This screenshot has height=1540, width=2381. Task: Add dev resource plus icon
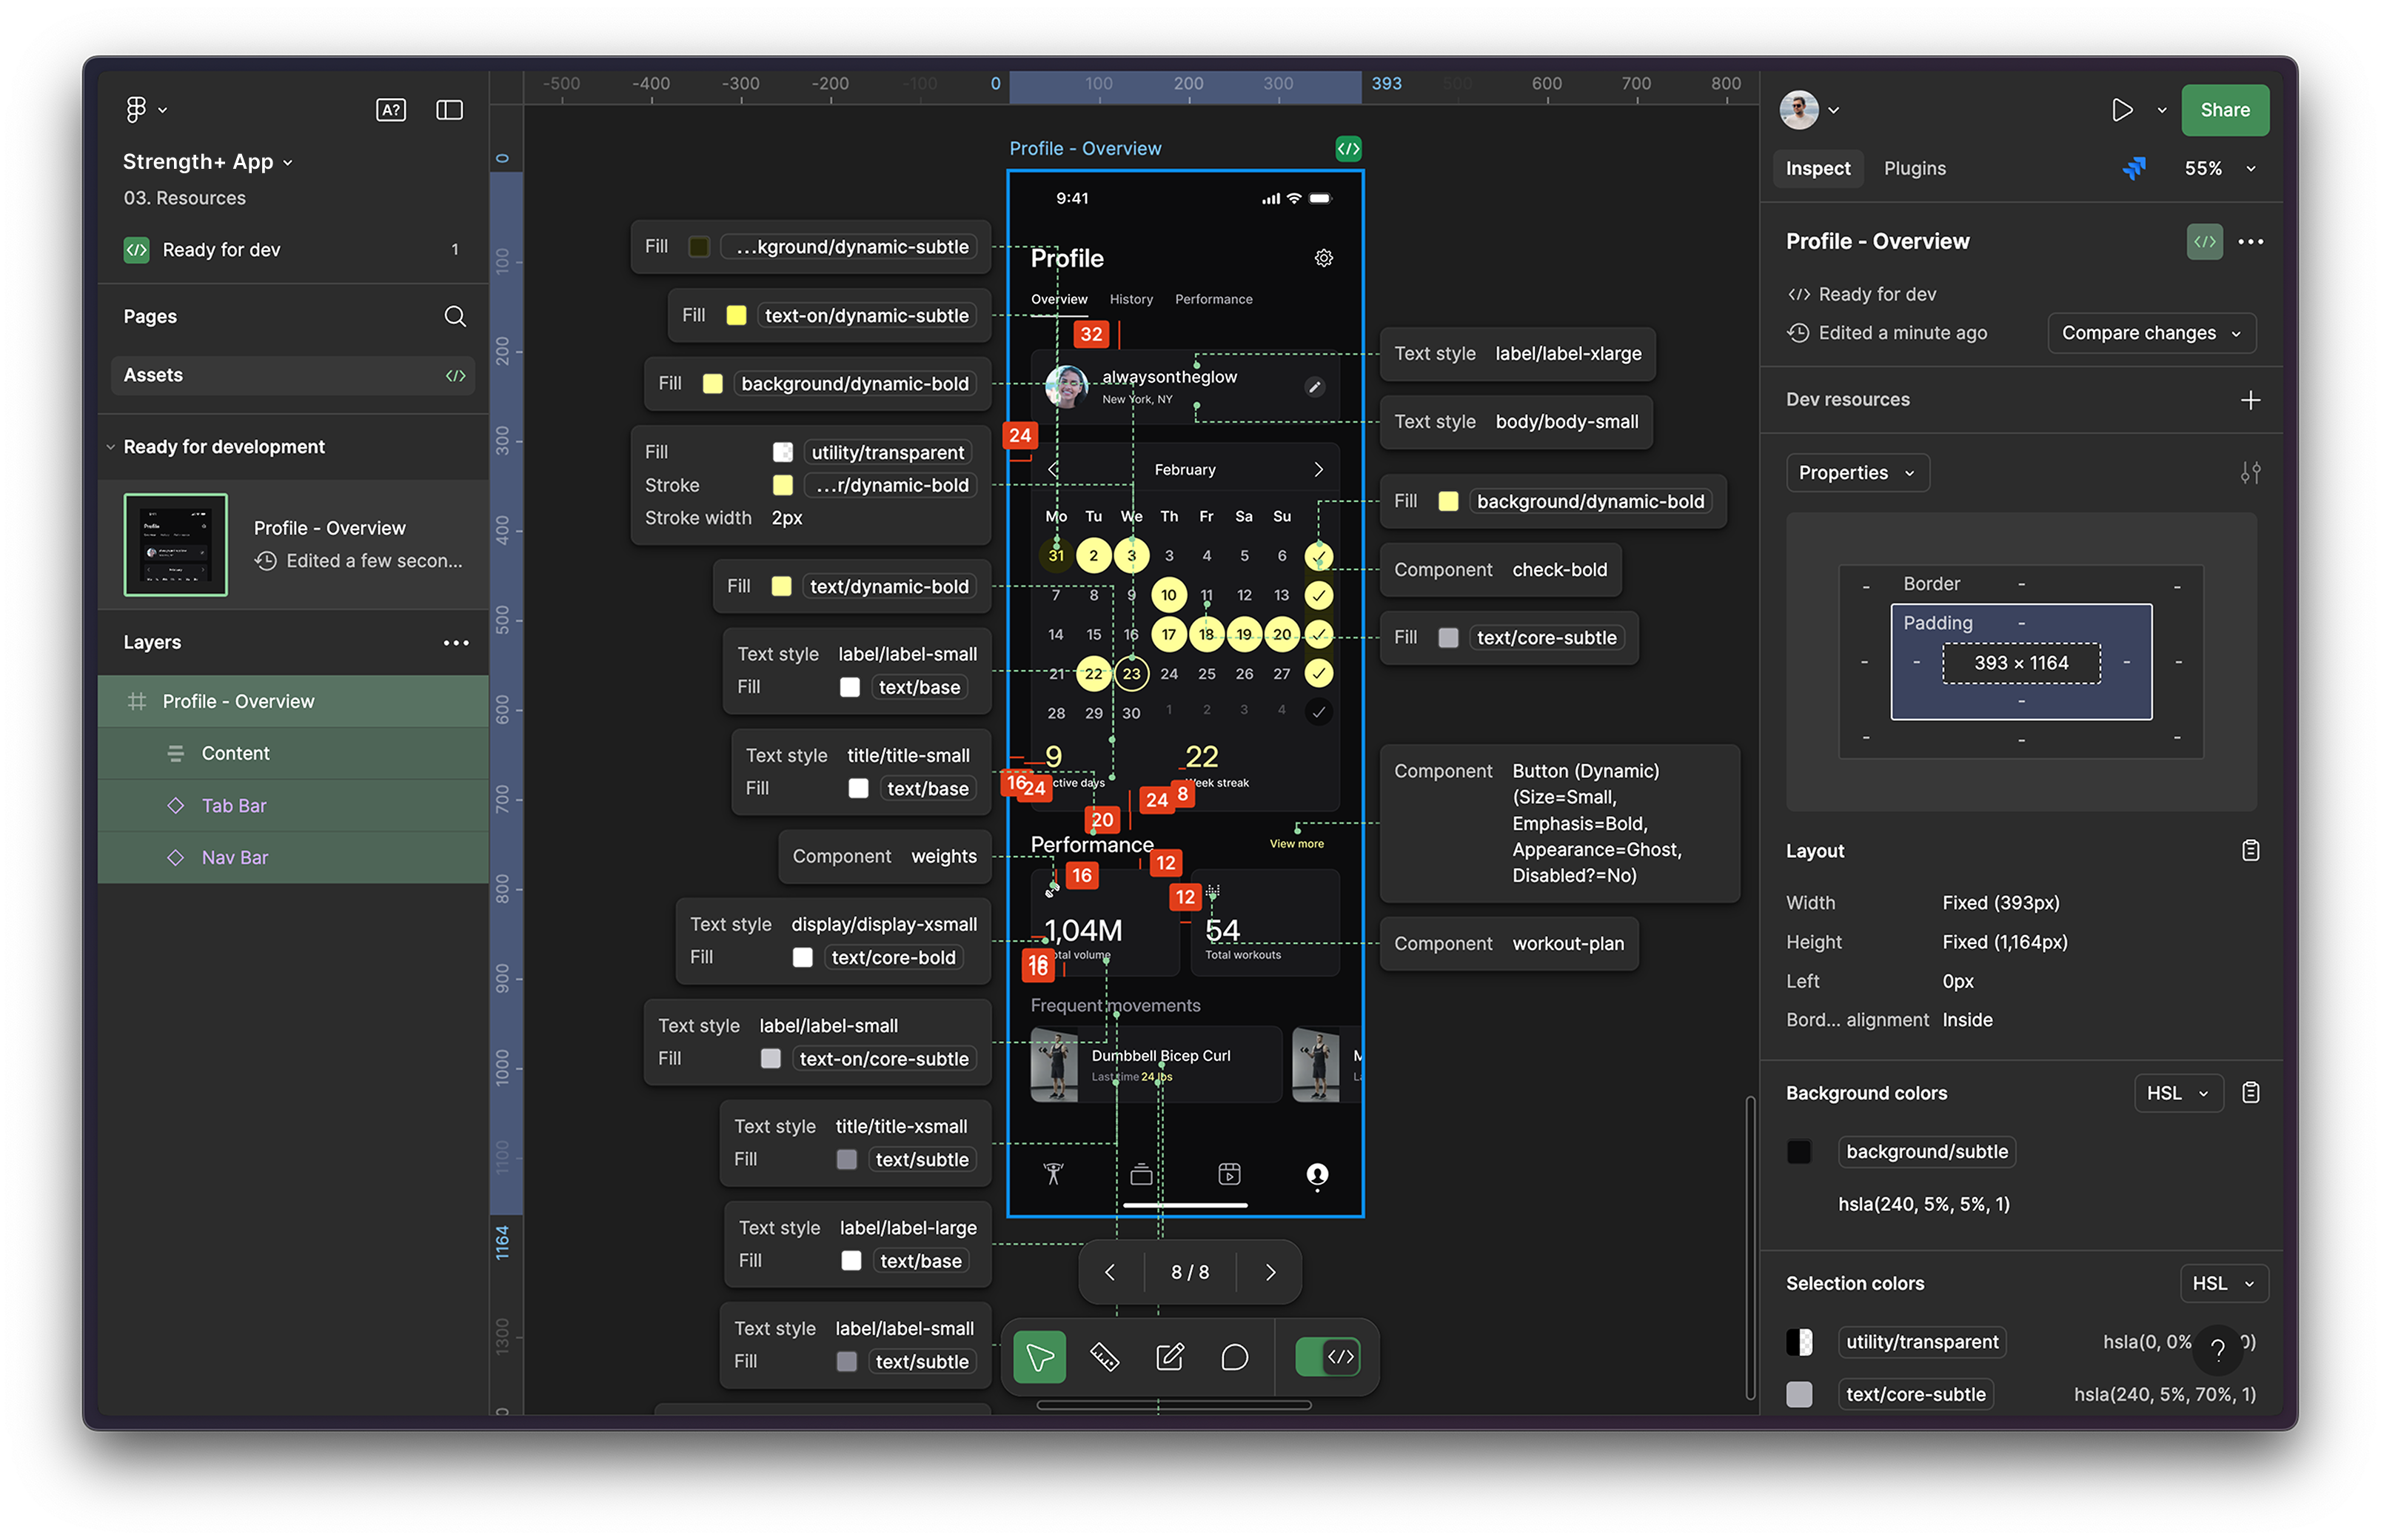click(x=2249, y=399)
